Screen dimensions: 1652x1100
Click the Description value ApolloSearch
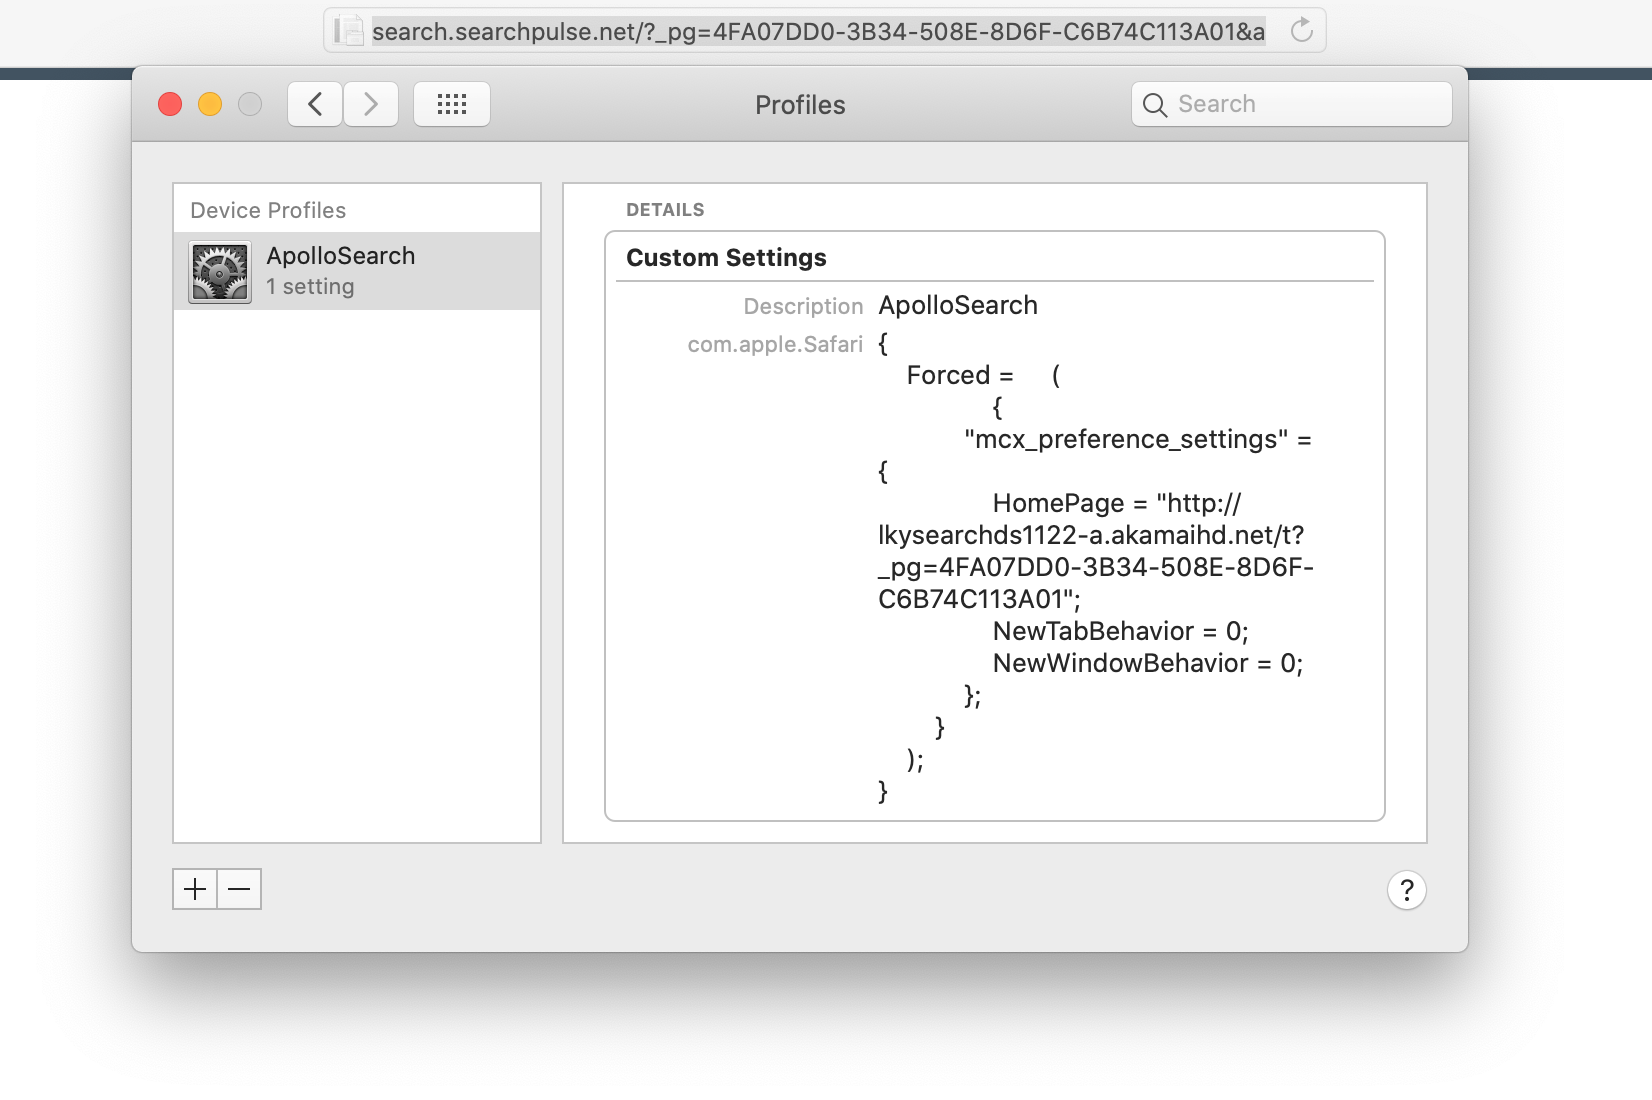point(958,305)
